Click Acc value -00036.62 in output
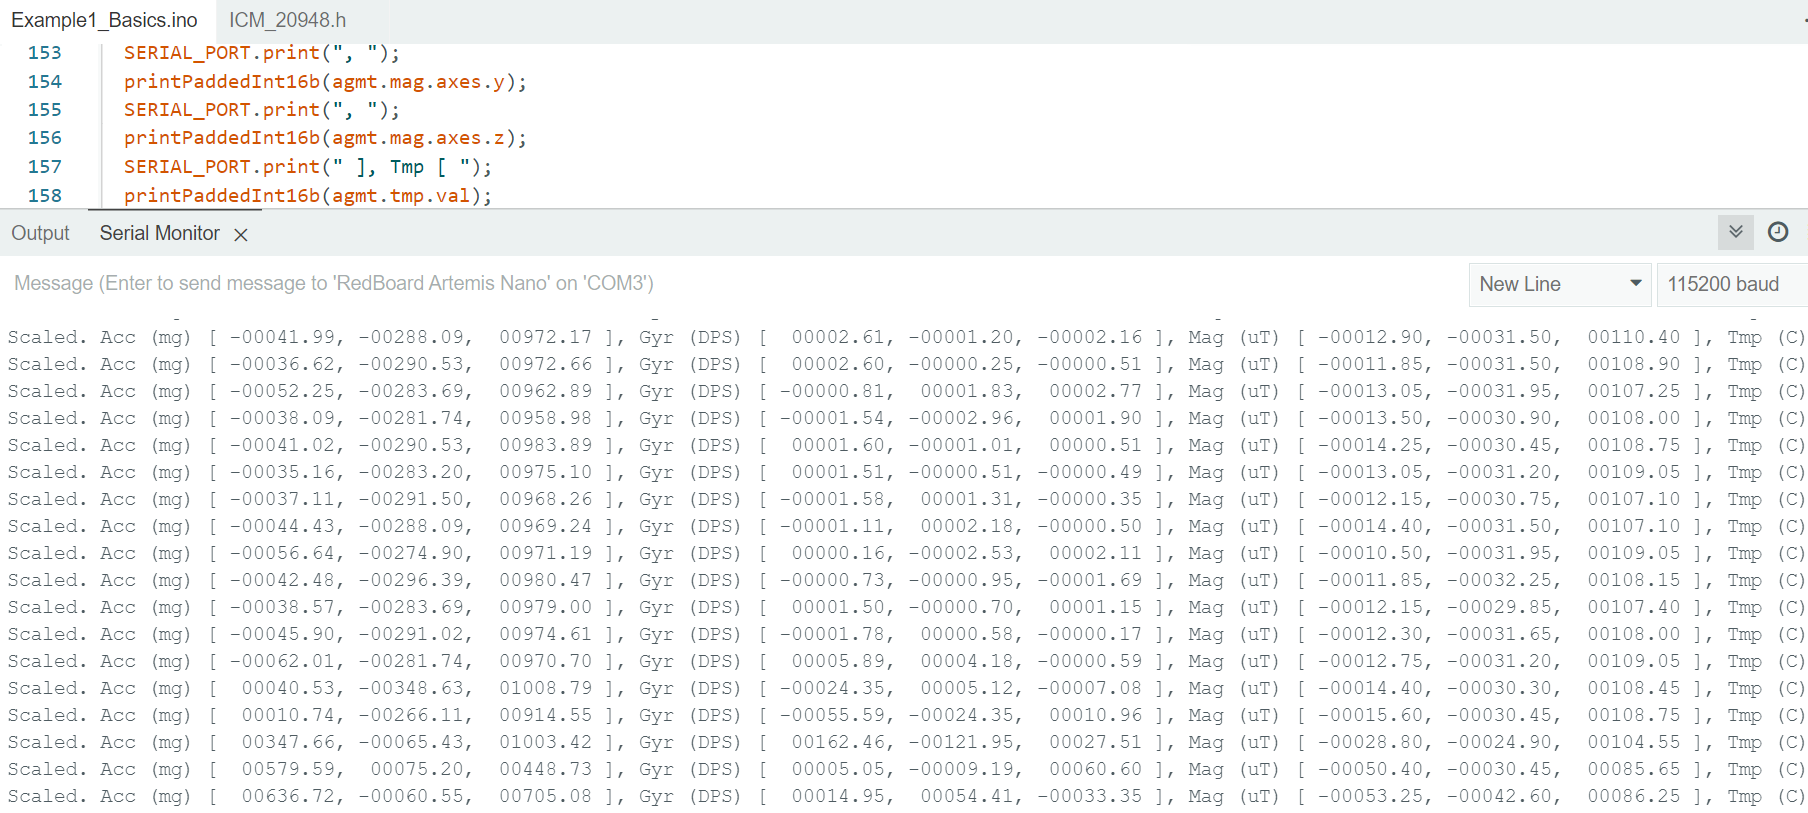 [281, 365]
